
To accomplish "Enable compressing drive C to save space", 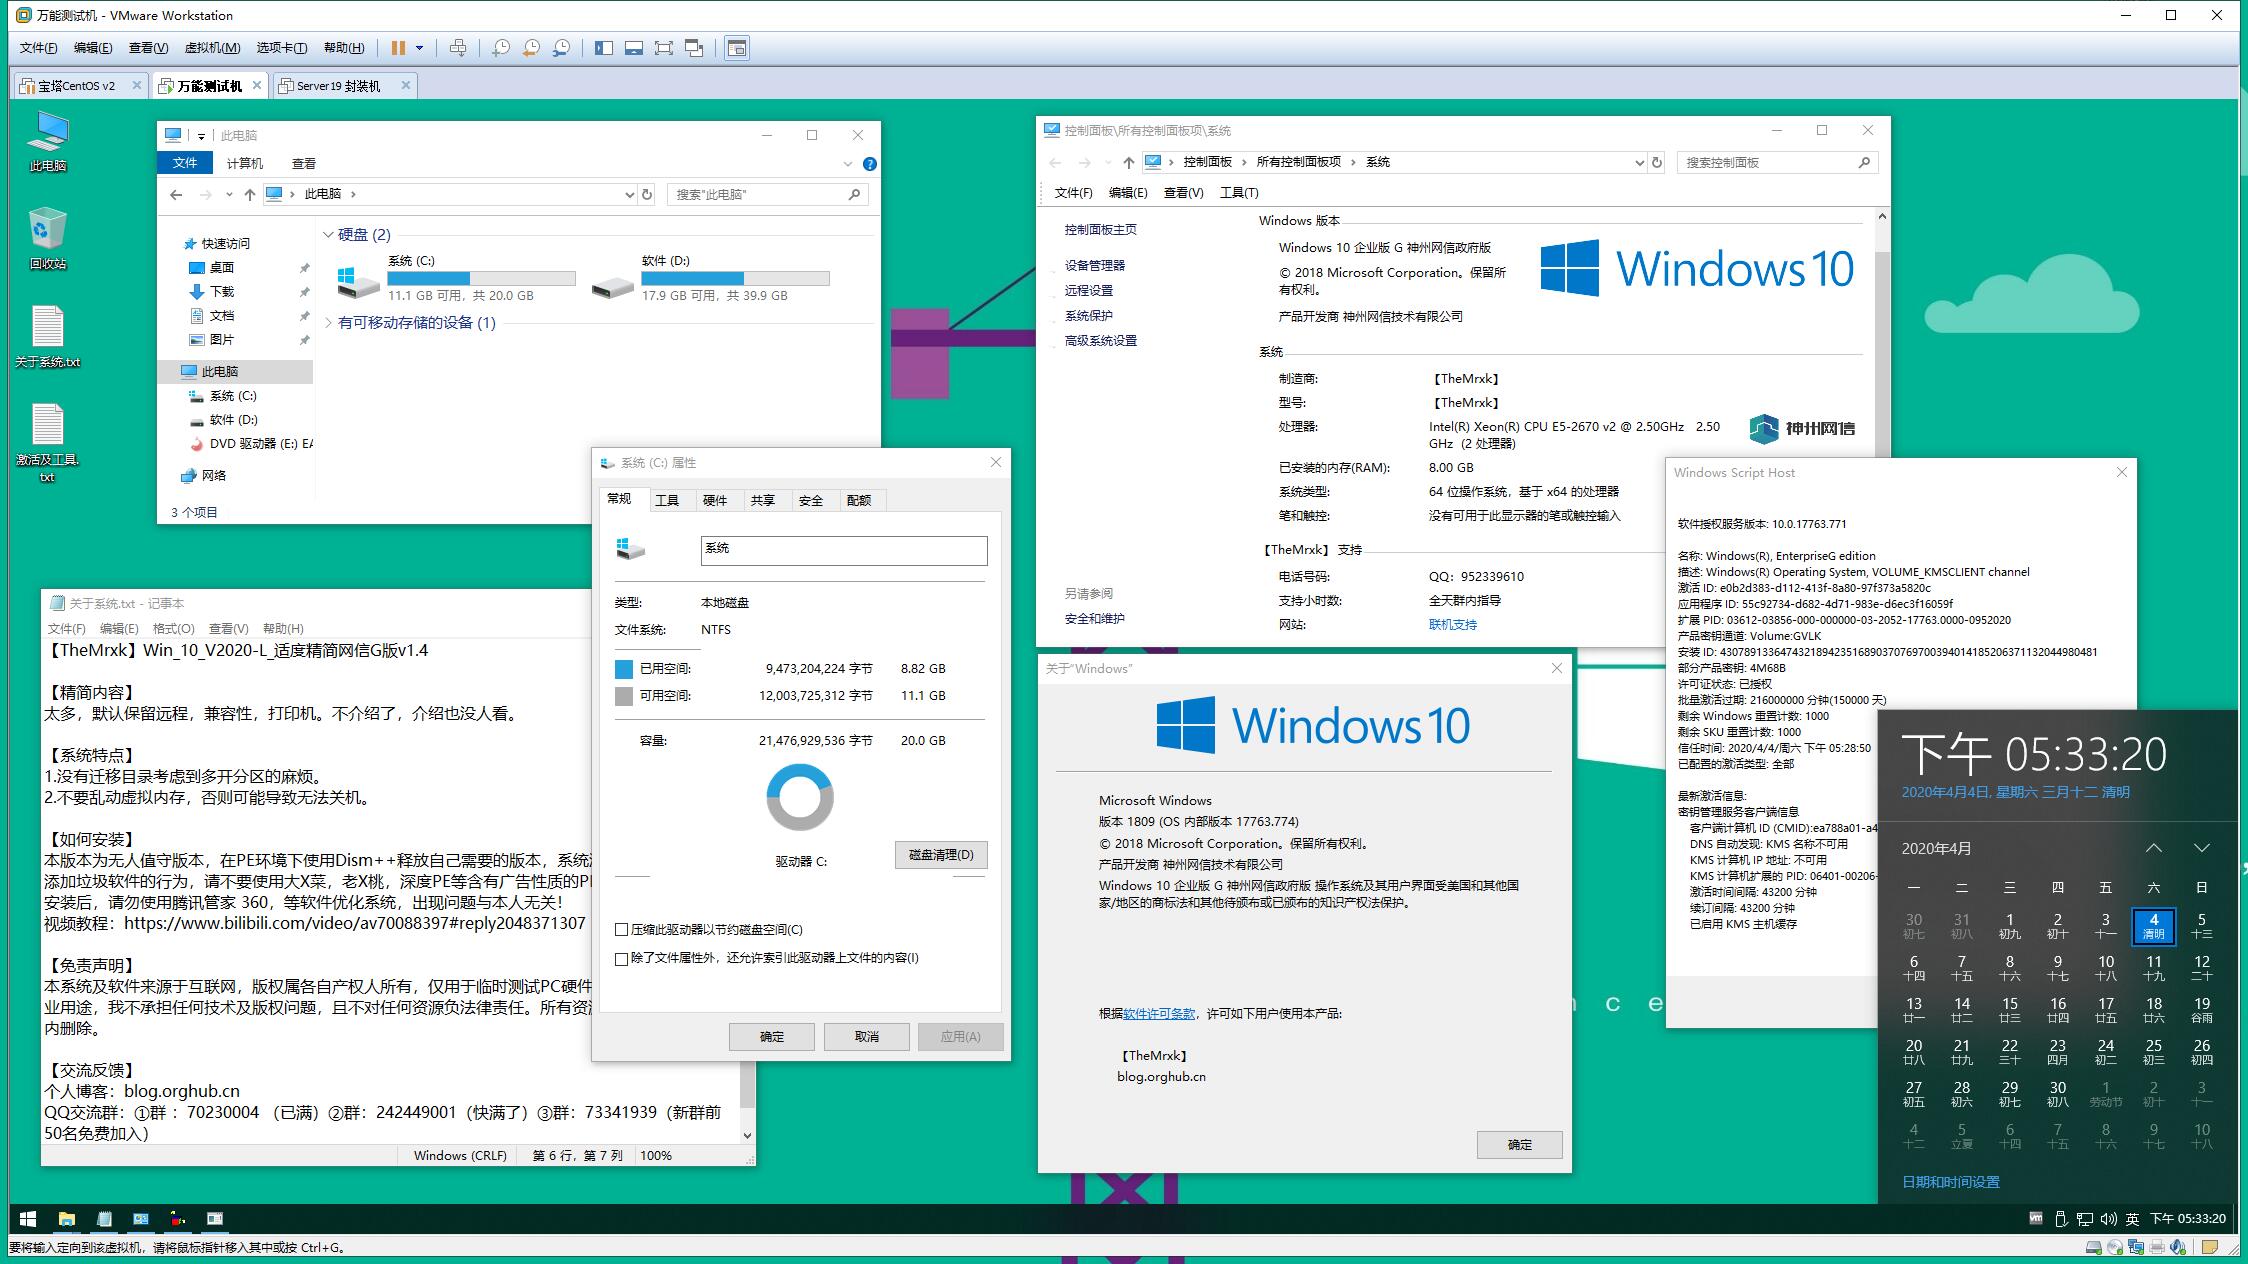I will point(622,930).
